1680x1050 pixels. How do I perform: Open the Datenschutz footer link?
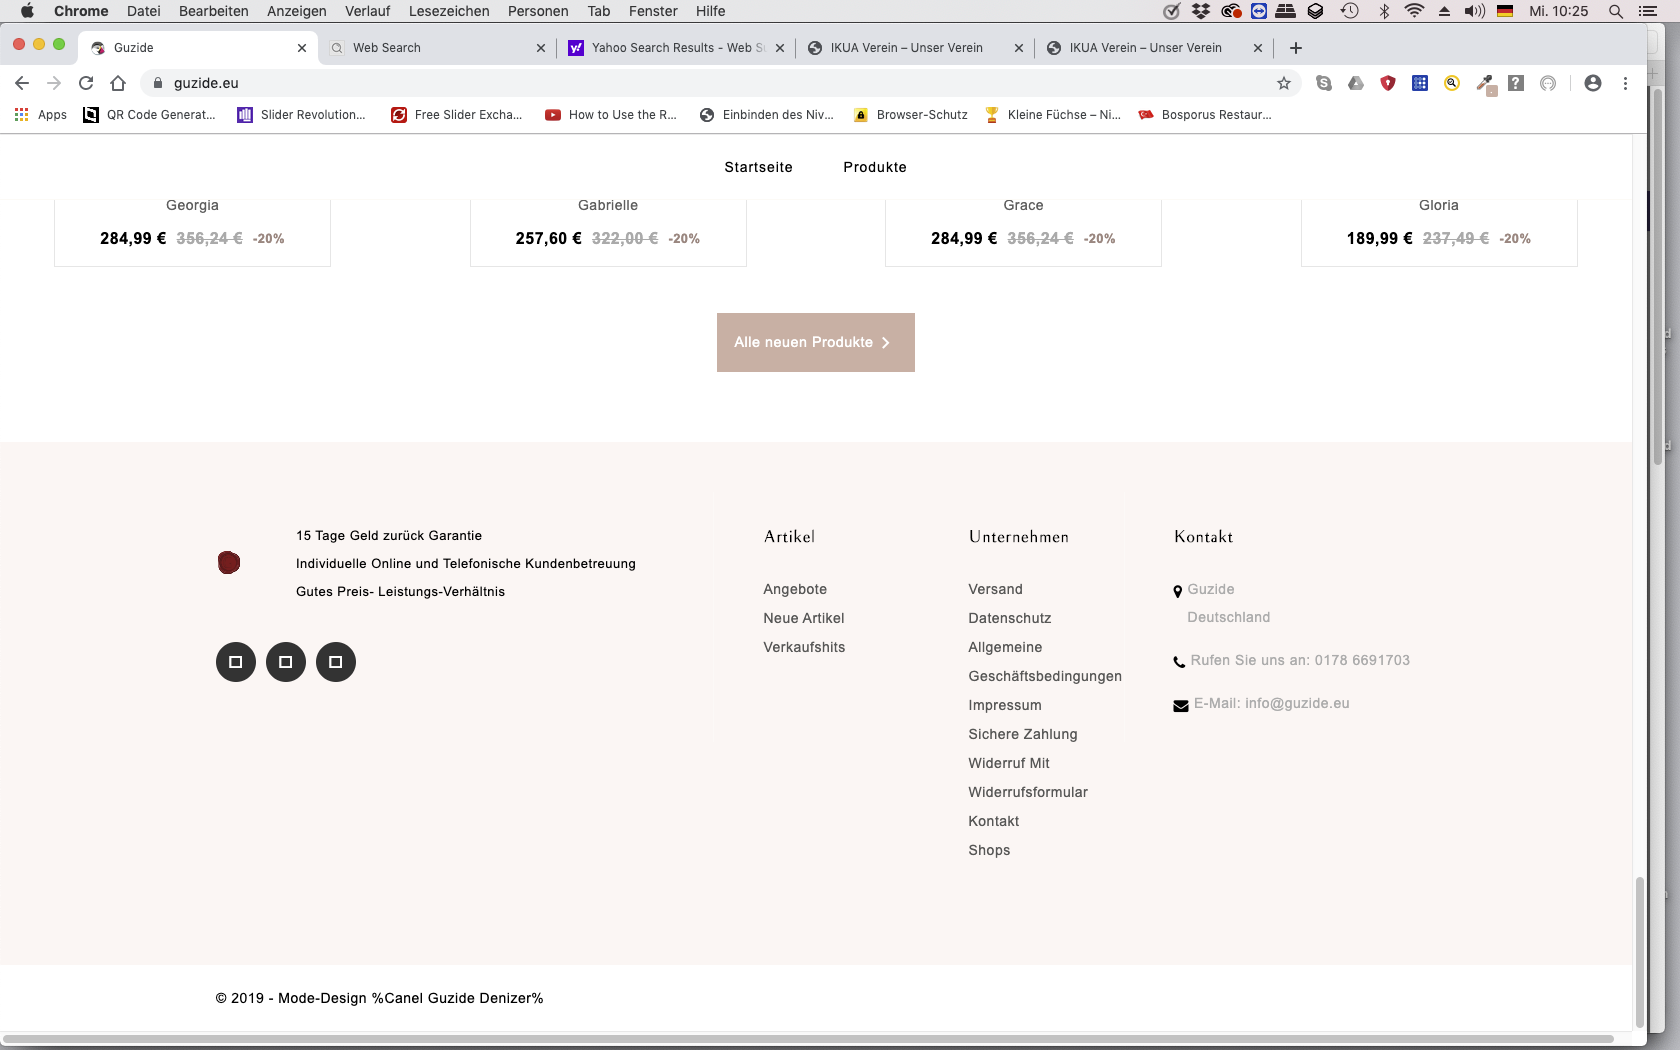(1010, 618)
